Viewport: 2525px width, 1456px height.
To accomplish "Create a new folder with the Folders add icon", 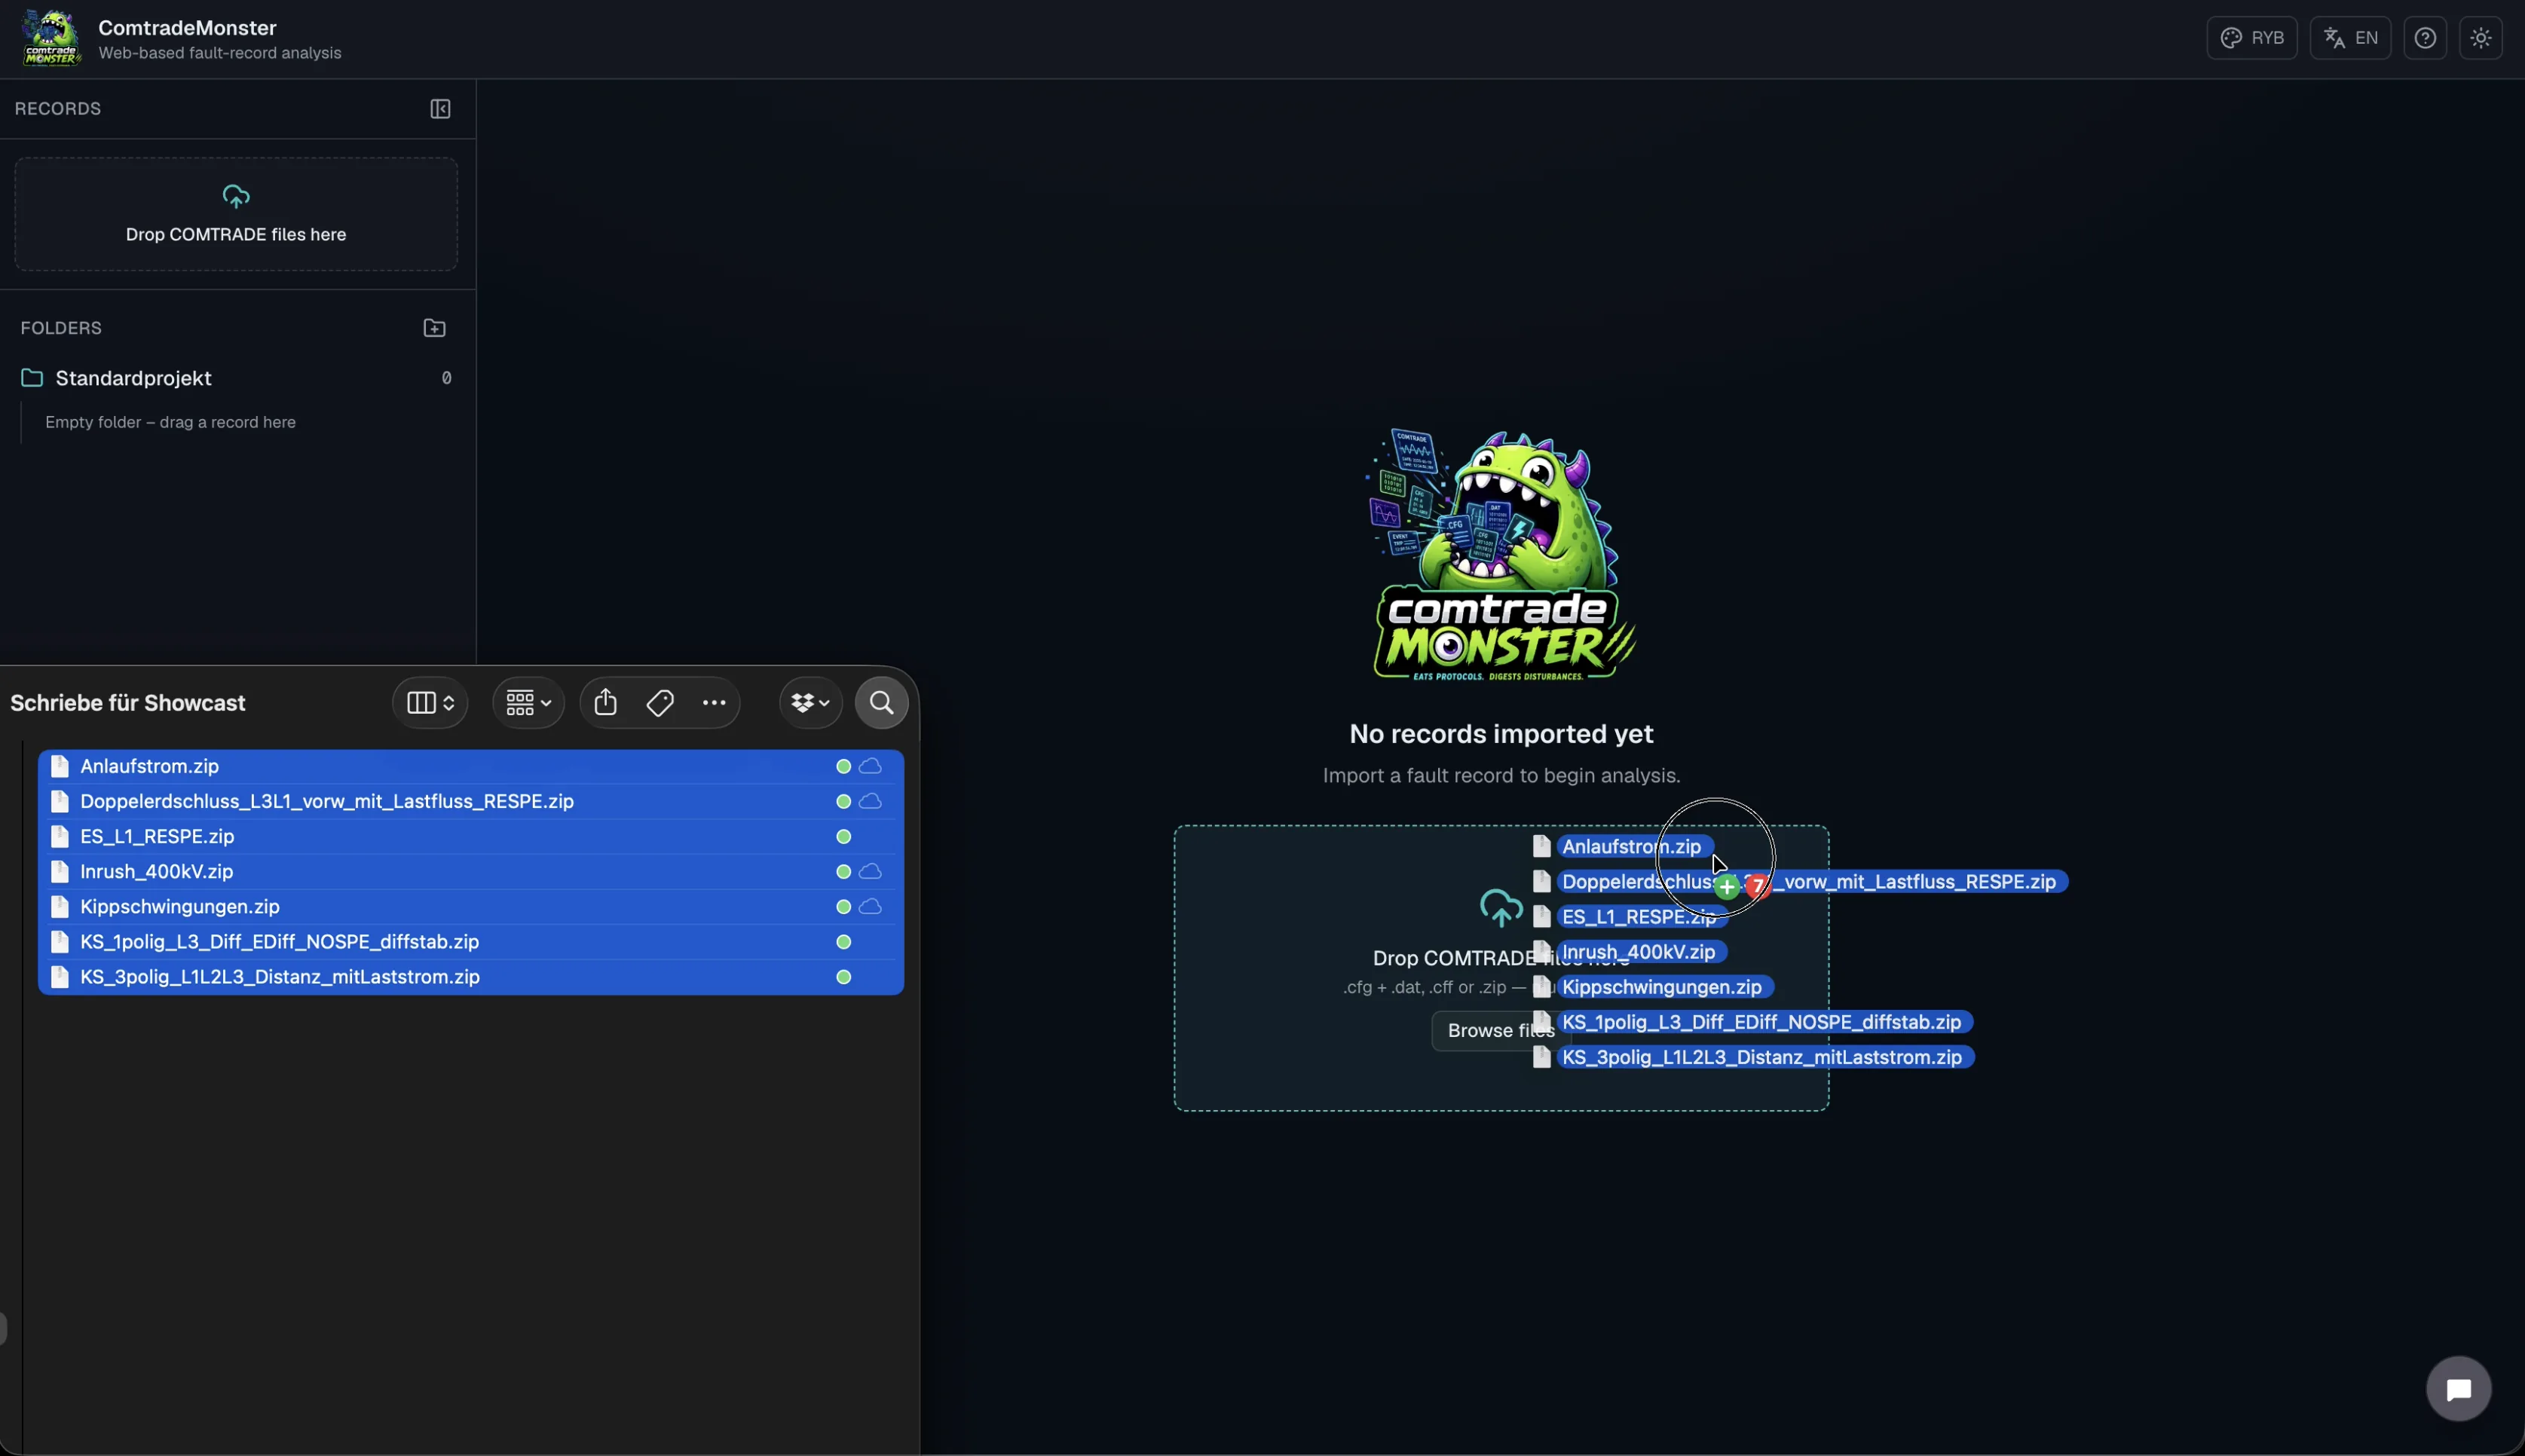I will tap(434, 328).
